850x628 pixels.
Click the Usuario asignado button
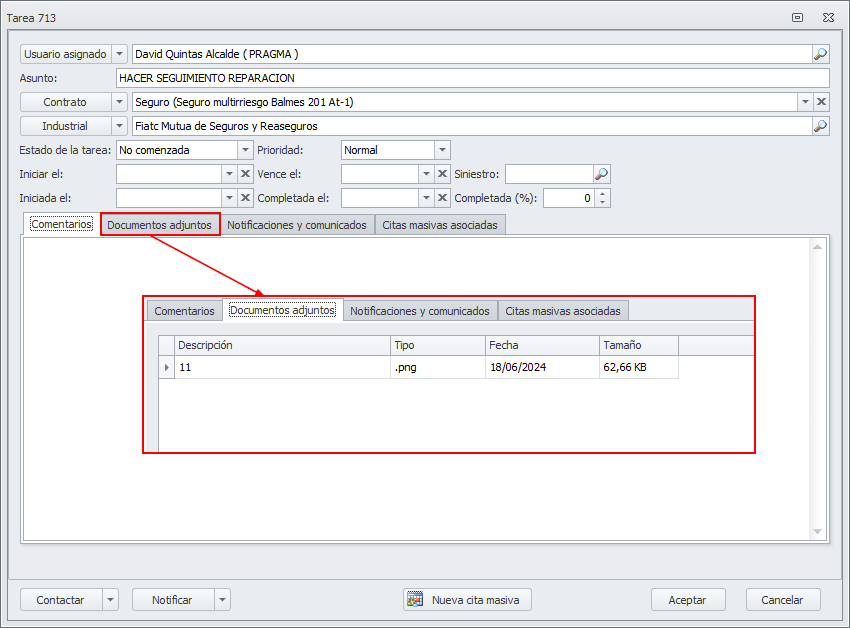point(66,54)
